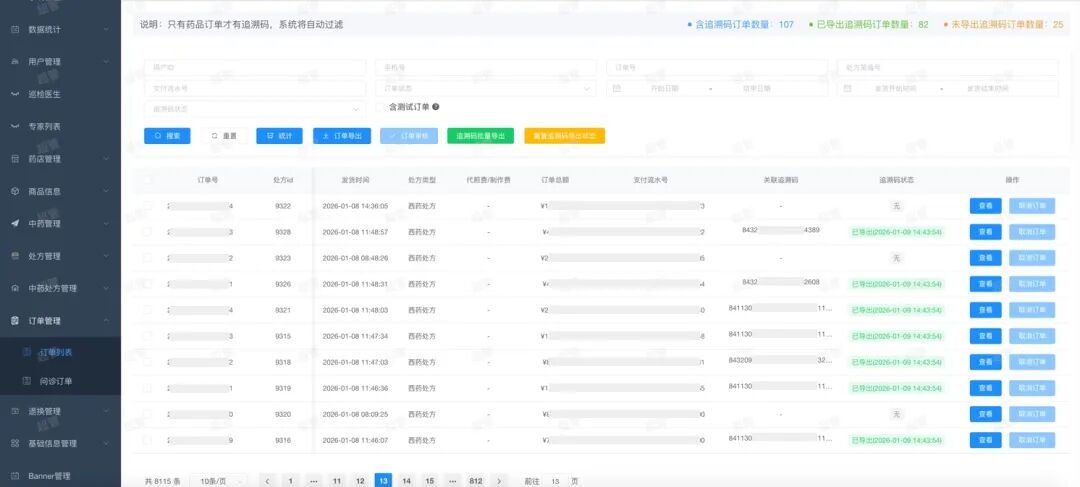Click 查看 for 处方id 9322
Viewport: 1080px width, 487px height.
click(x=986, y=206)
